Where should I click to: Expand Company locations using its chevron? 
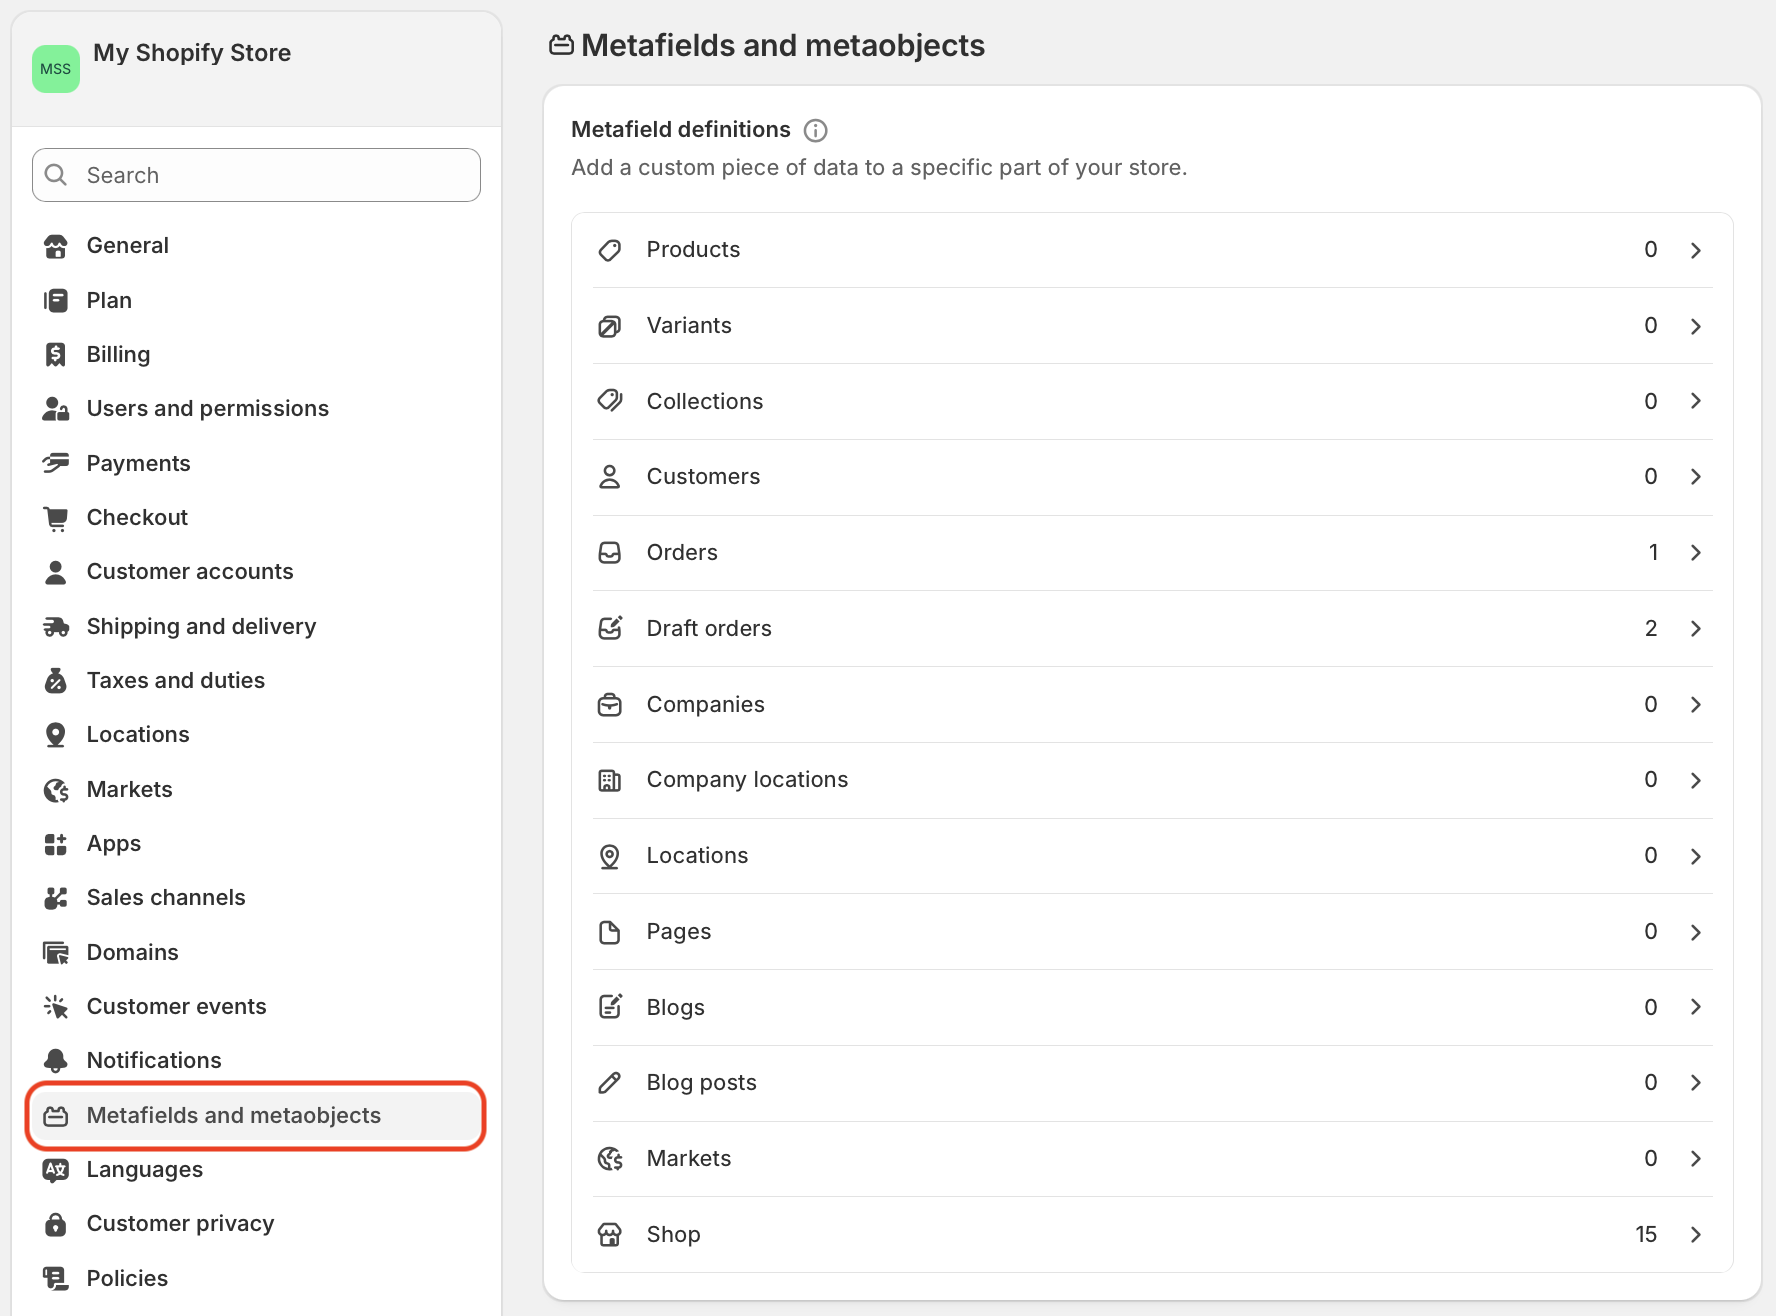pos(1696,780)
